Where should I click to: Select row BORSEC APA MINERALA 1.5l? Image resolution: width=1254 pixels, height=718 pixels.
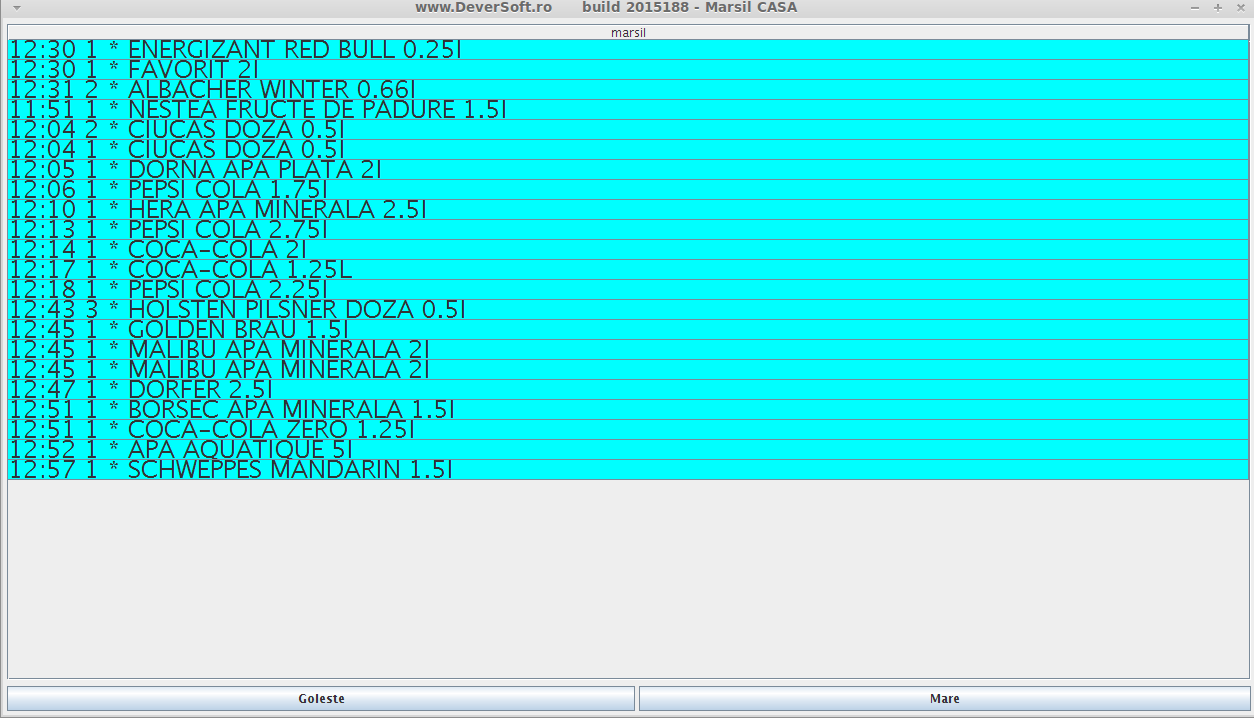[628, 410]
